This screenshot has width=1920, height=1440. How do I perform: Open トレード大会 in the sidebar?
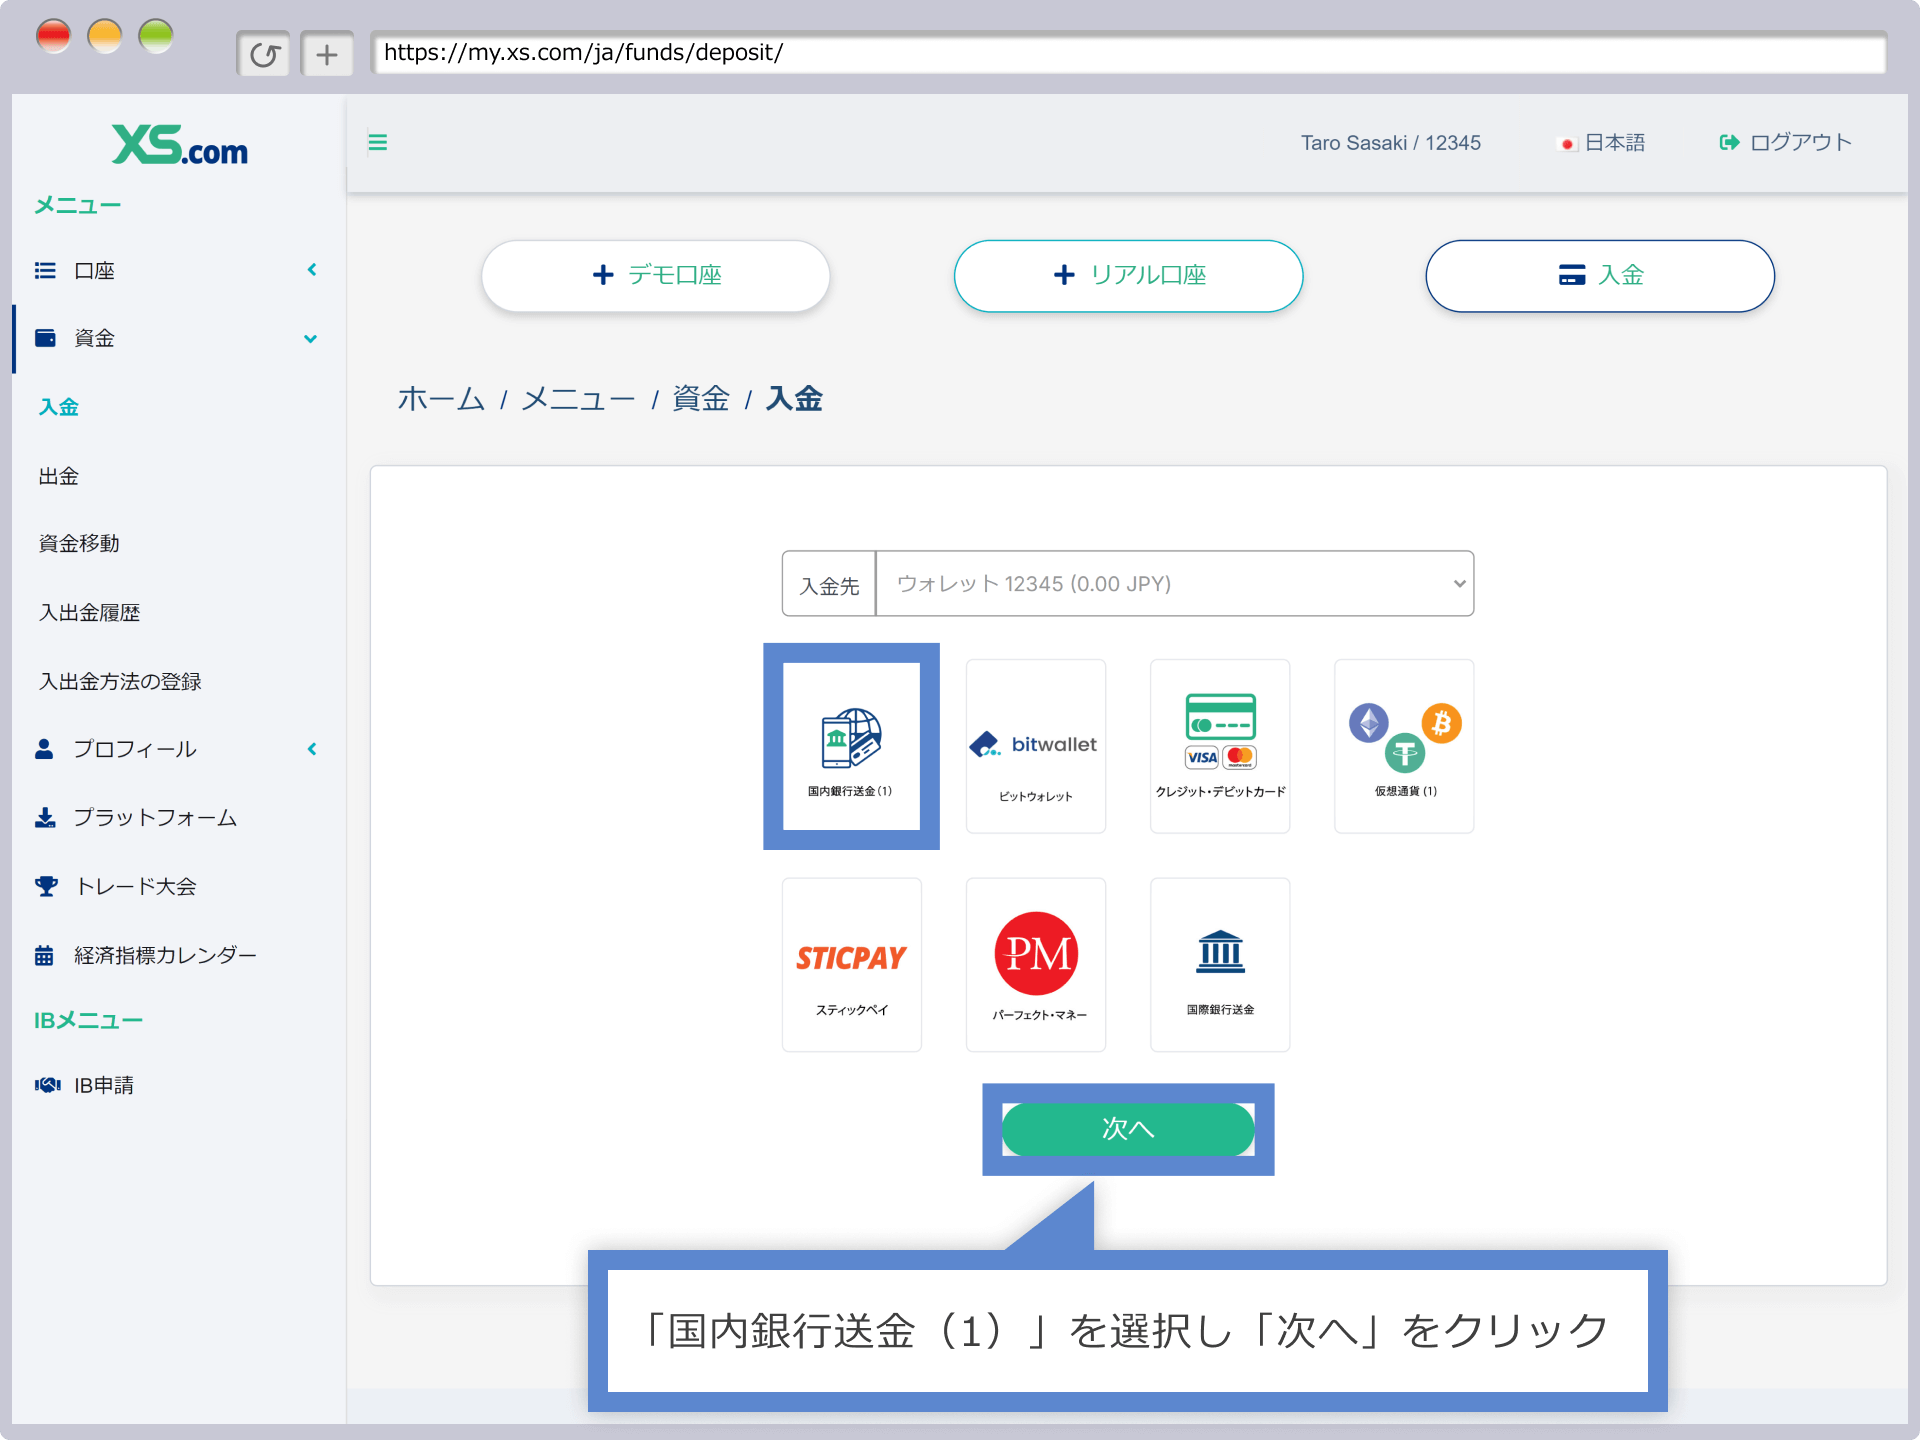point(136,886)
